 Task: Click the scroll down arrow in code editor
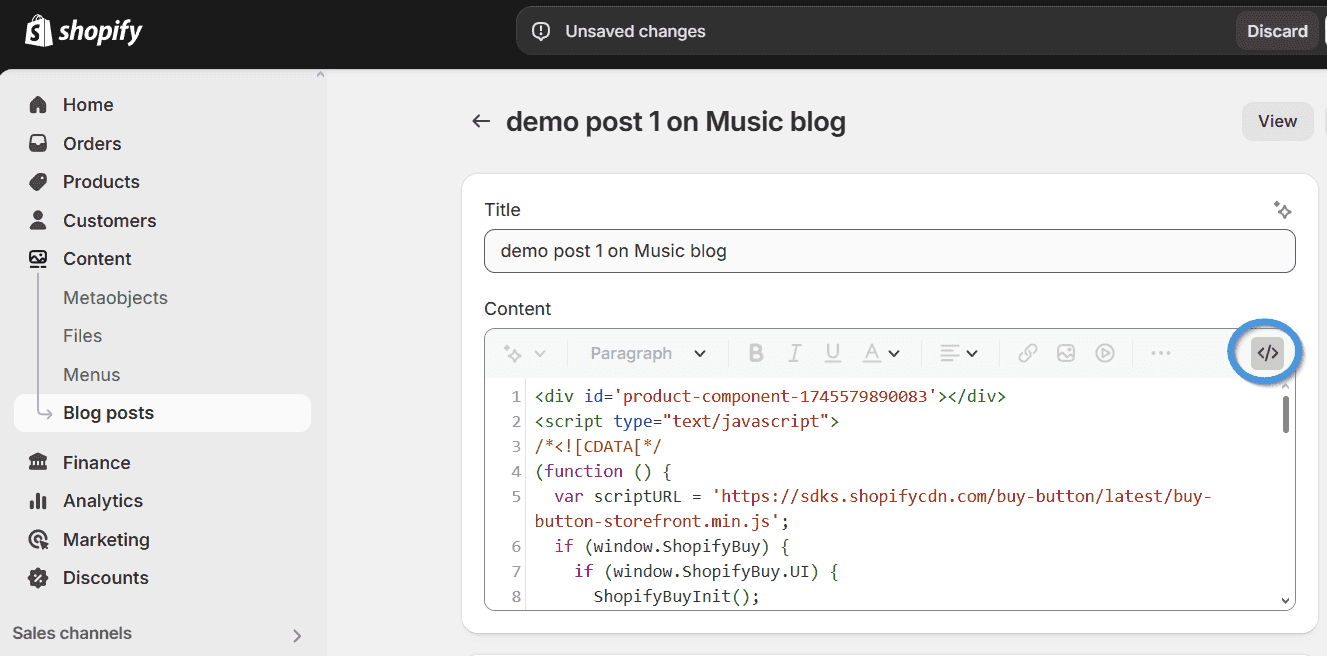[x=1285, y=600]
